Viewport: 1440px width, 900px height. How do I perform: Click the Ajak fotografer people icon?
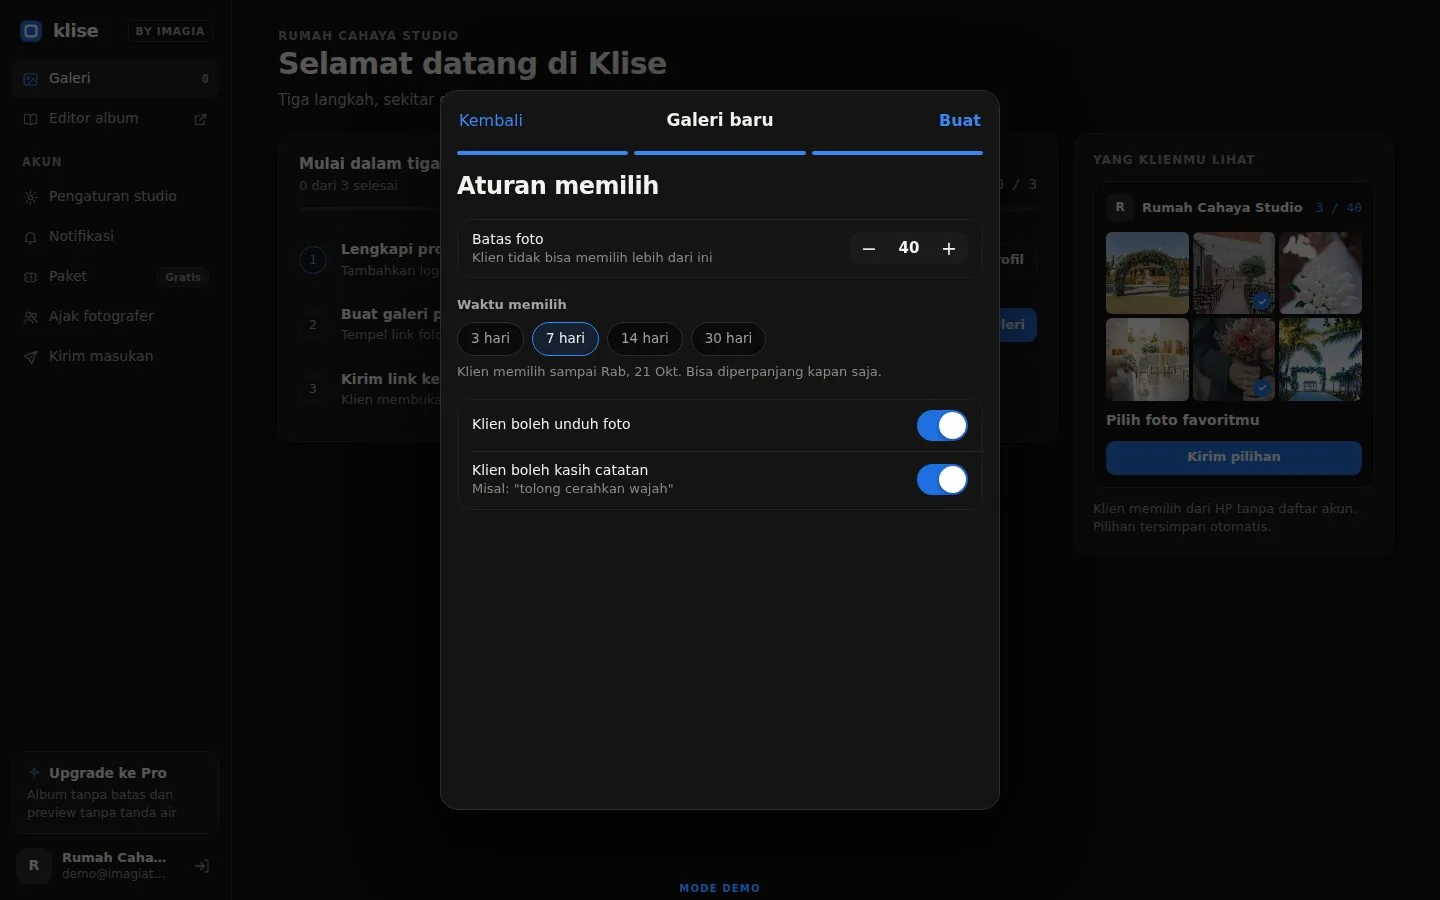tap(31, 317)
